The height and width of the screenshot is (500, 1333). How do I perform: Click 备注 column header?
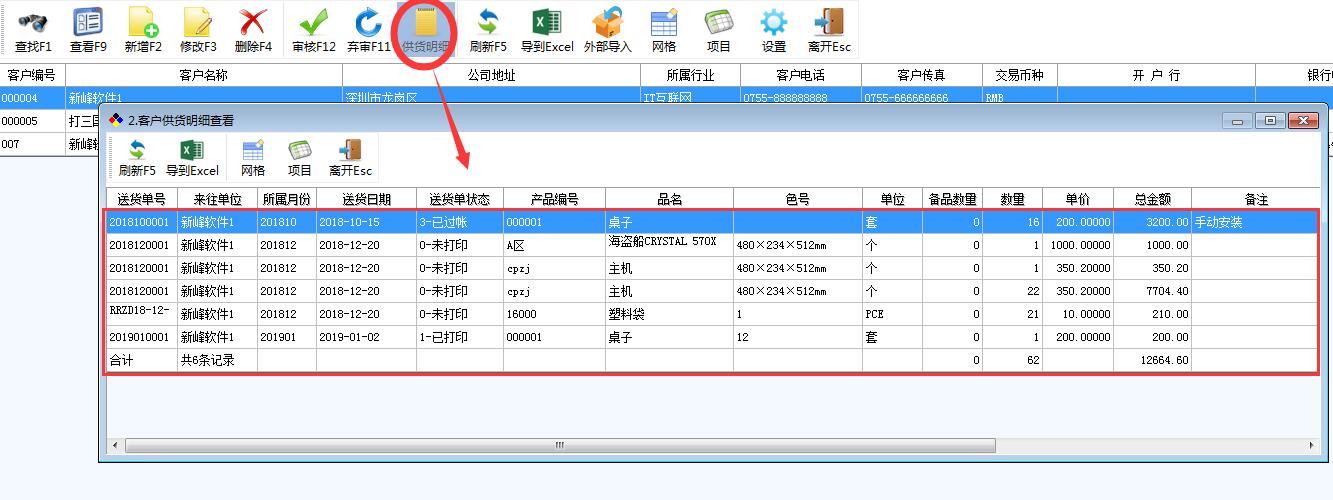click(1256, 199)
